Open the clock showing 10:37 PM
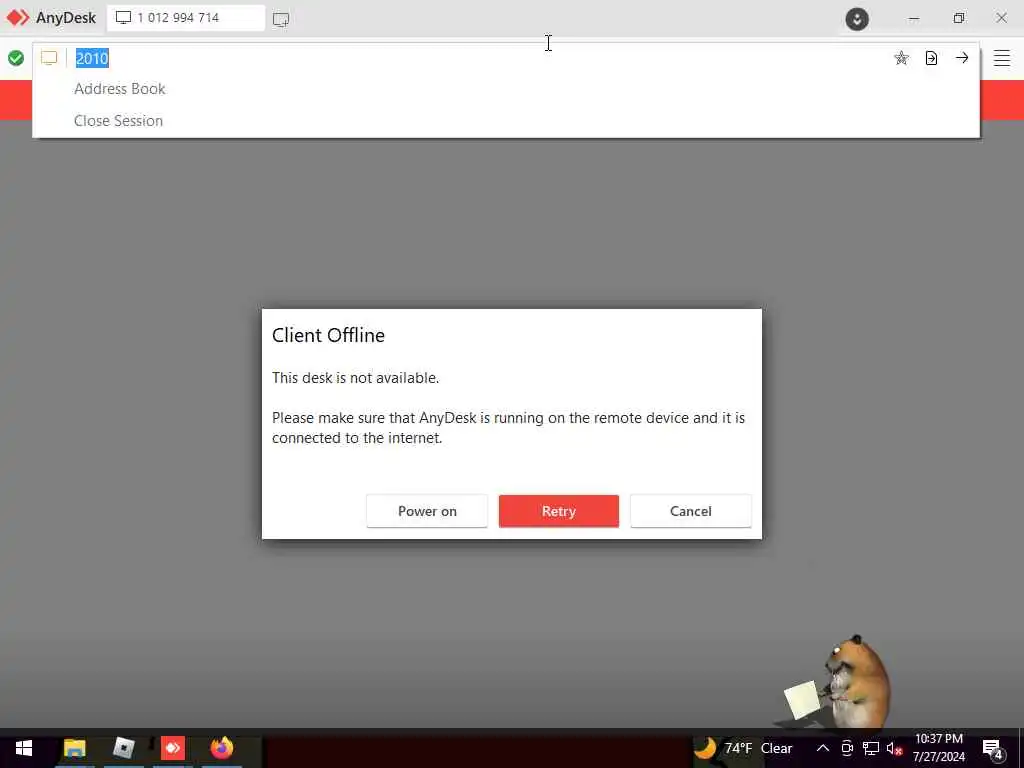1024x768 pixels. coord(939,748)
